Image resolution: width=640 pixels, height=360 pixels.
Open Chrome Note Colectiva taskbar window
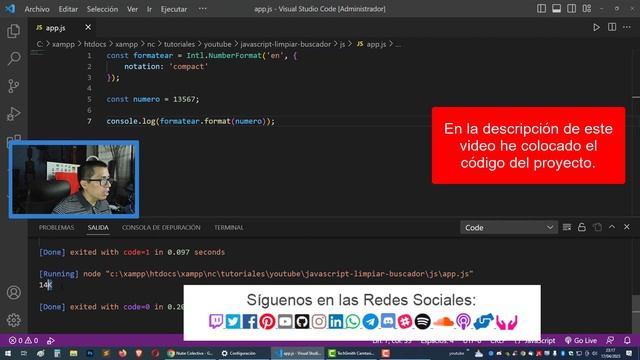coord(190,353)
